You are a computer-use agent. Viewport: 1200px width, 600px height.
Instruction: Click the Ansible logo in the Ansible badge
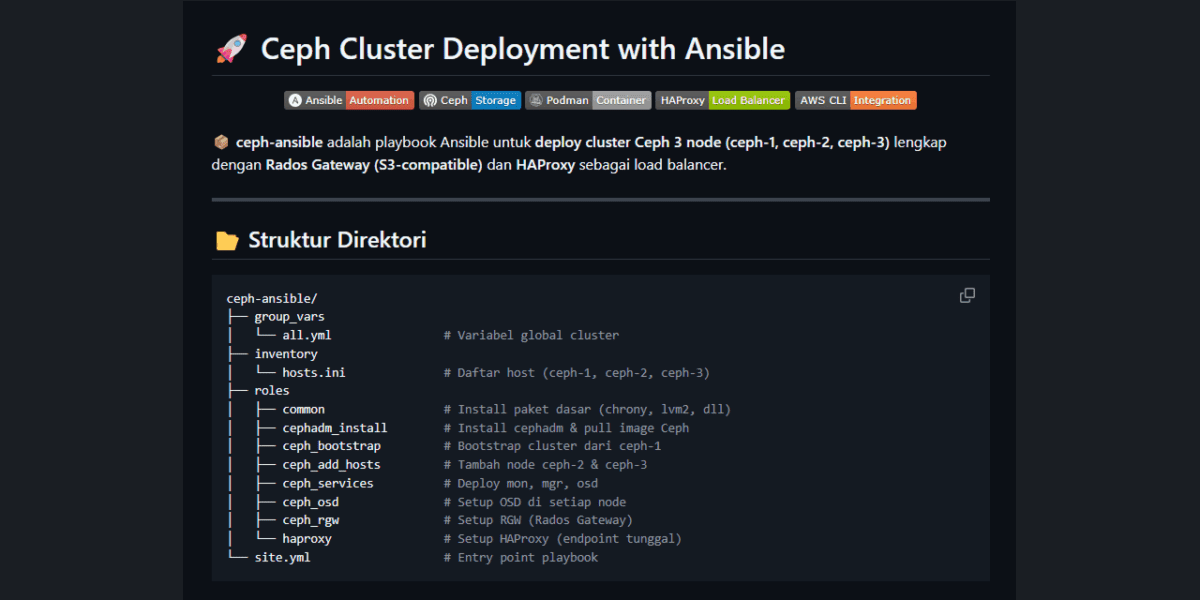(295, 100)
